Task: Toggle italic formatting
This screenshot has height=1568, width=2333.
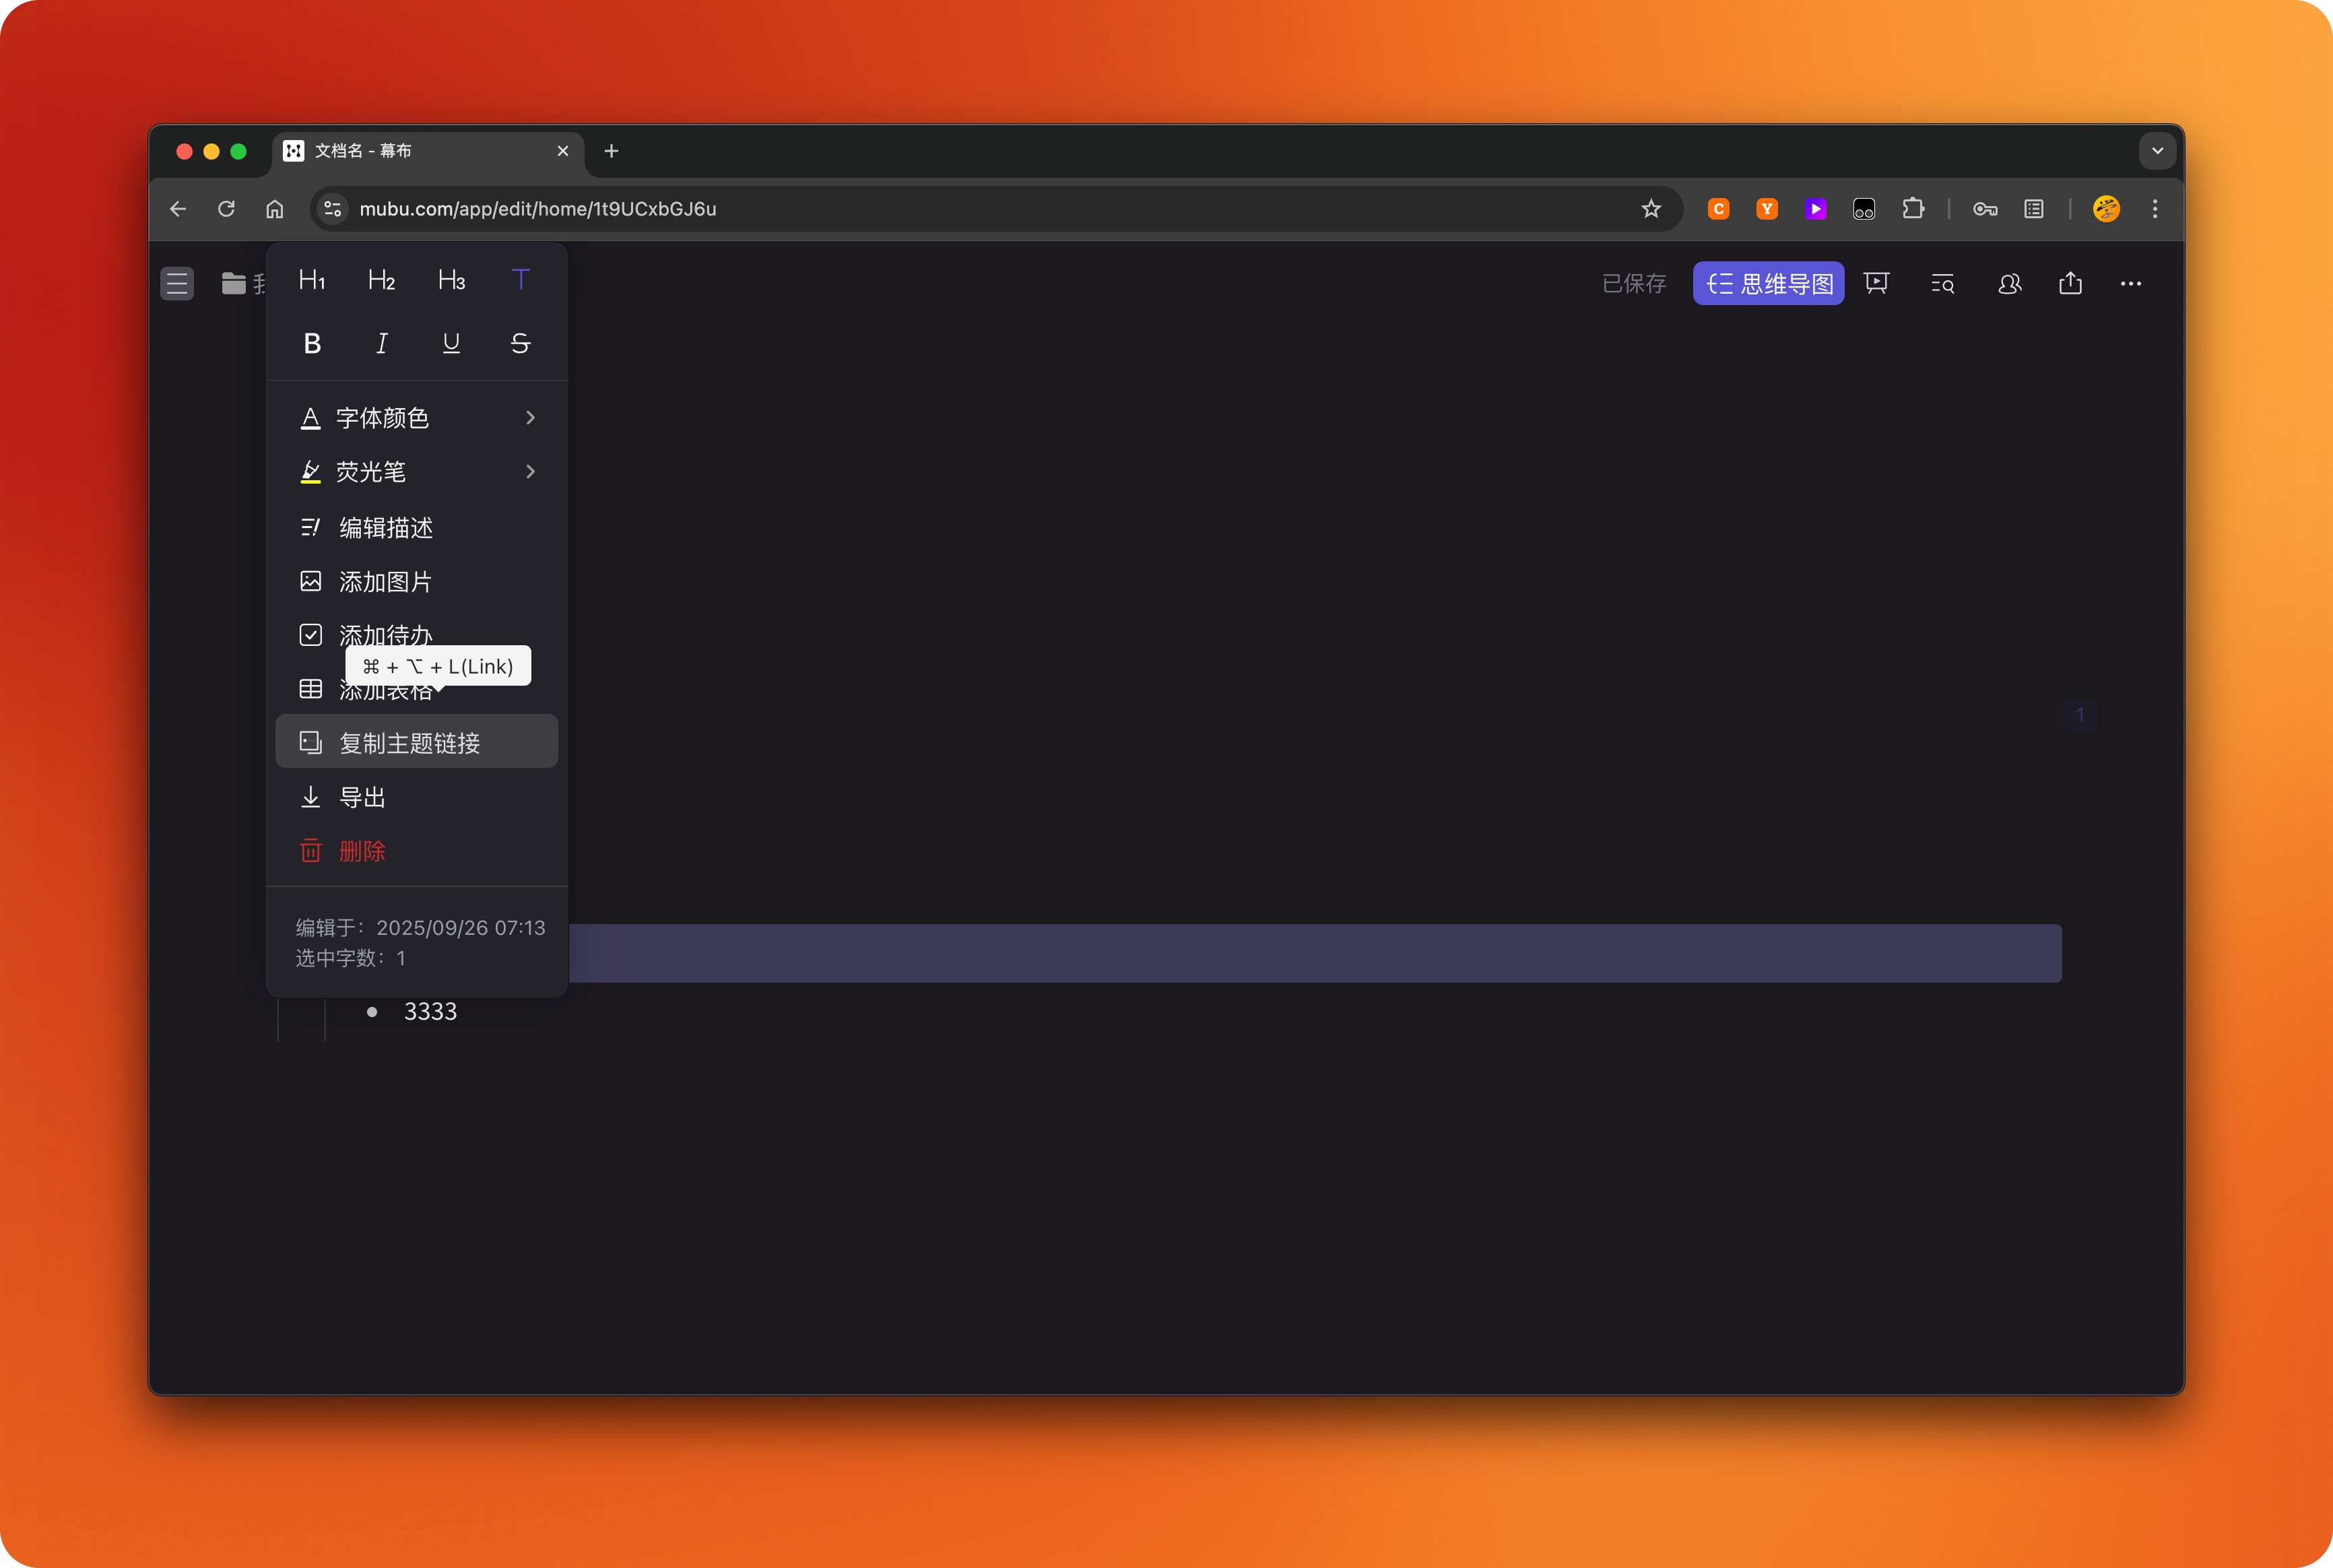Action: coord(381,343)
